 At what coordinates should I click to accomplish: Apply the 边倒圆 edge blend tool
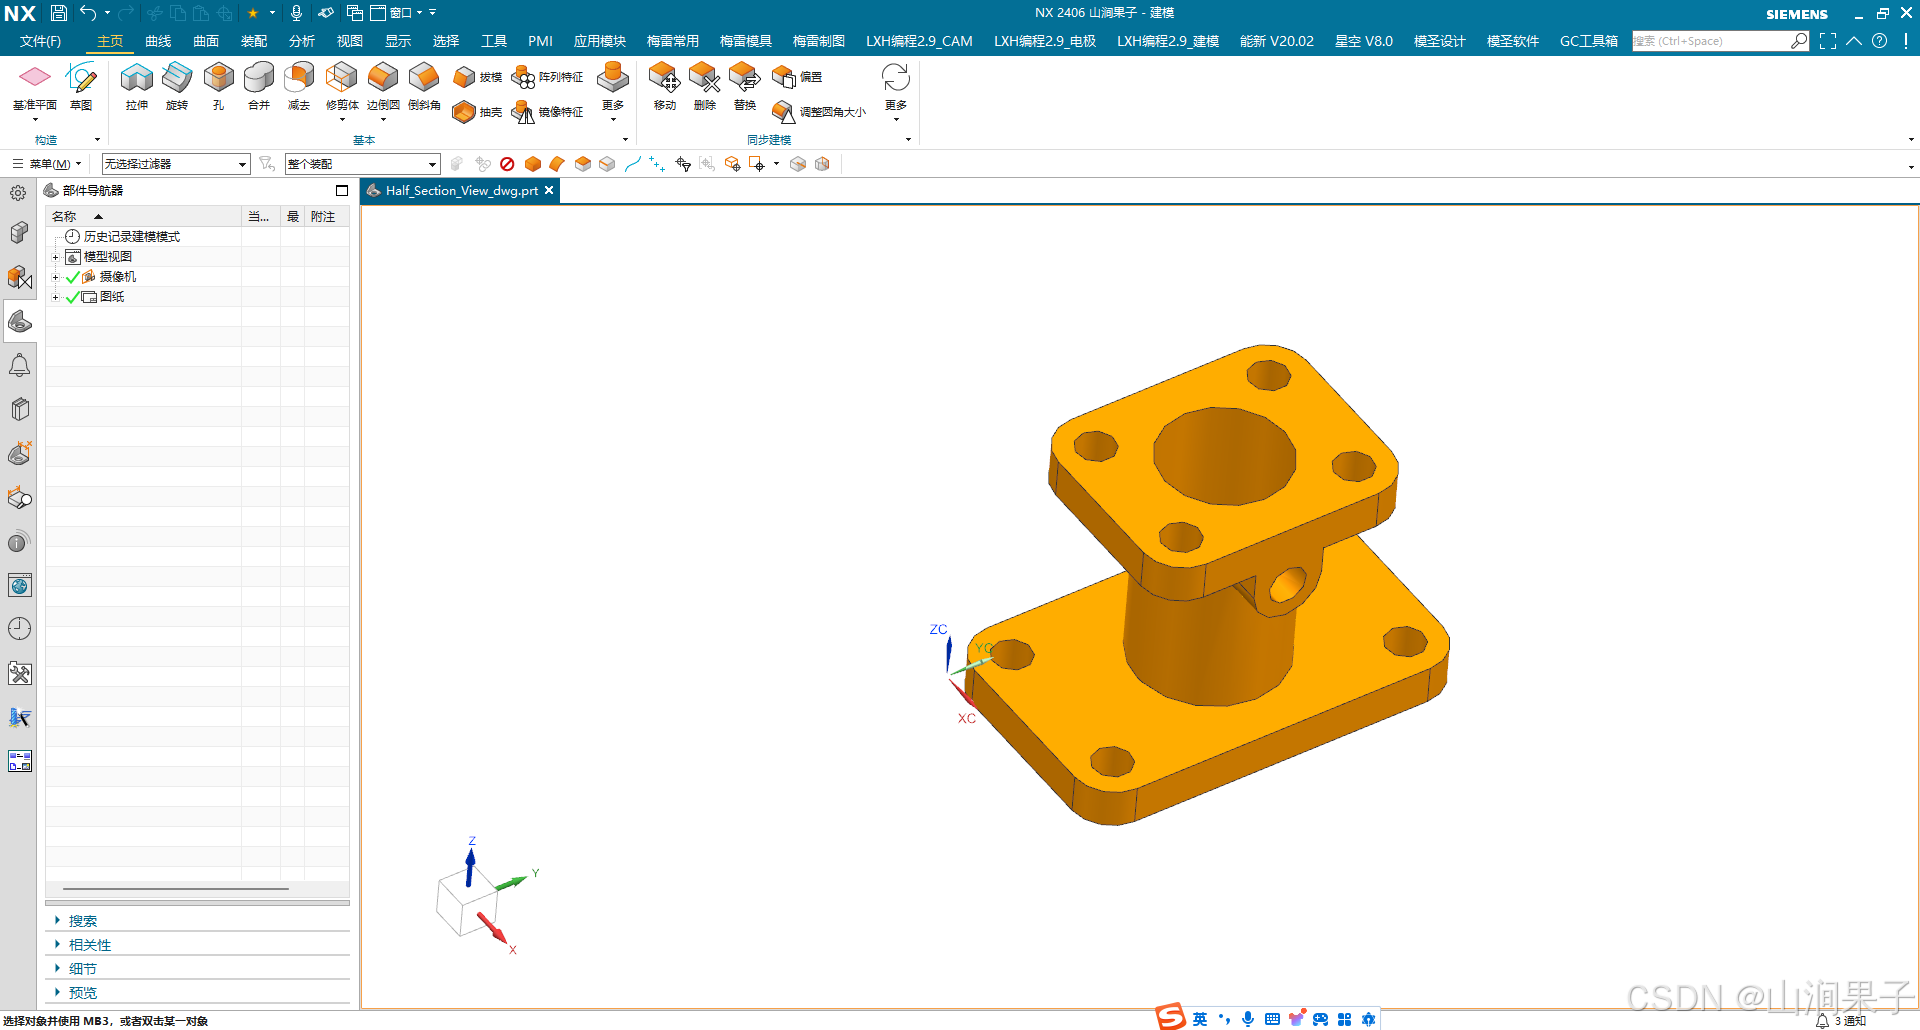coord(383,86)
